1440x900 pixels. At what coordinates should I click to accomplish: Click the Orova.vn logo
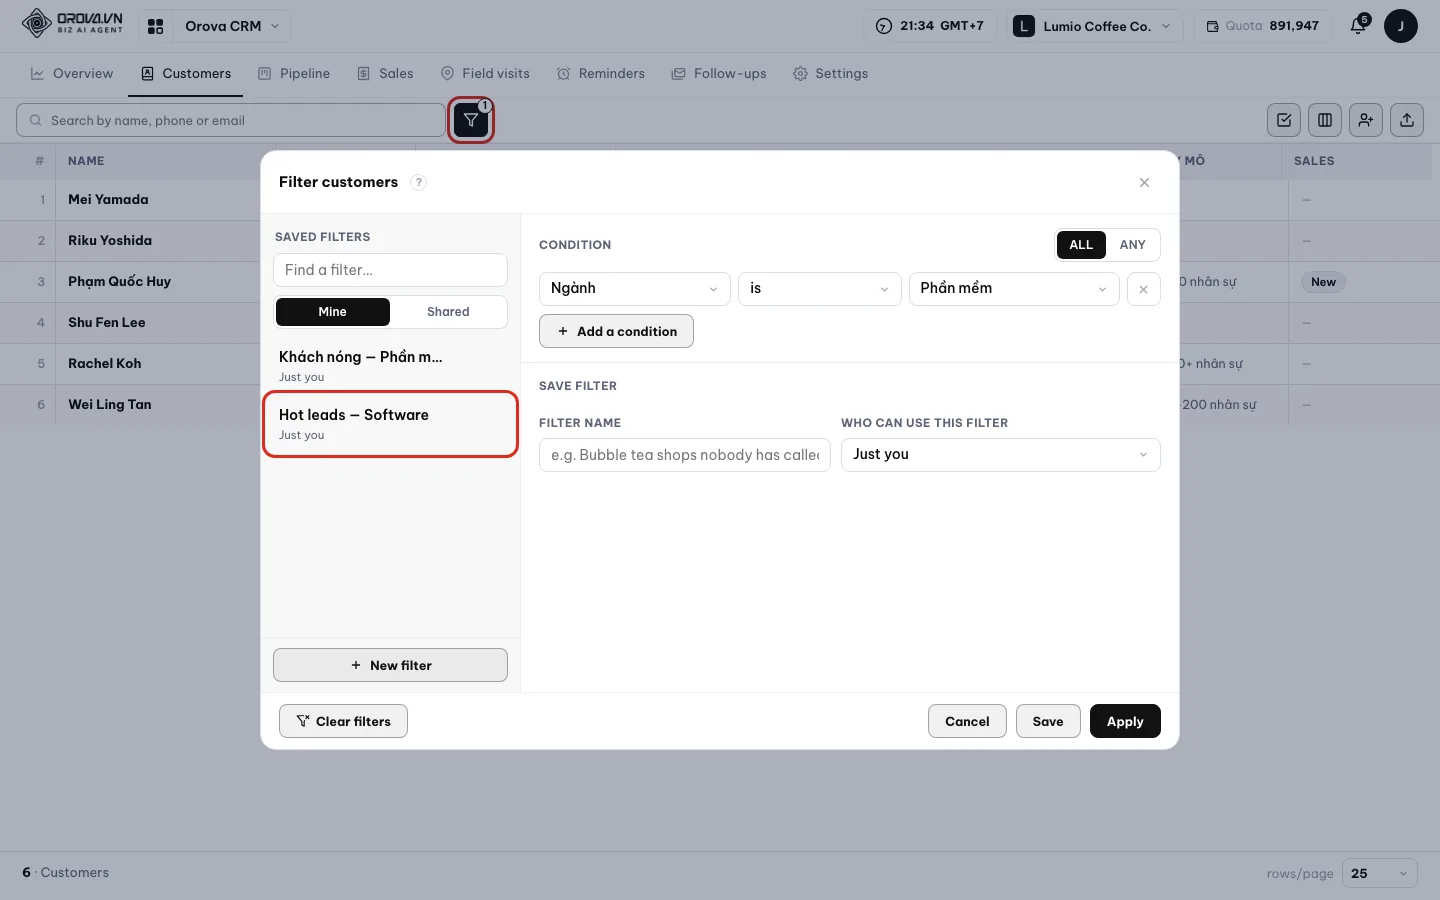72,23
